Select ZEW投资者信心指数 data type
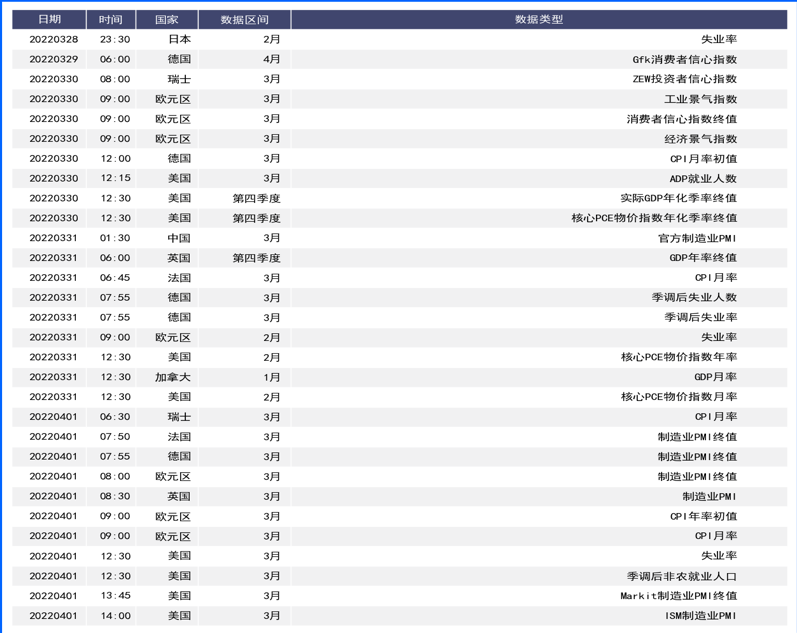This screenshot has width=797, height=633. 685,79
